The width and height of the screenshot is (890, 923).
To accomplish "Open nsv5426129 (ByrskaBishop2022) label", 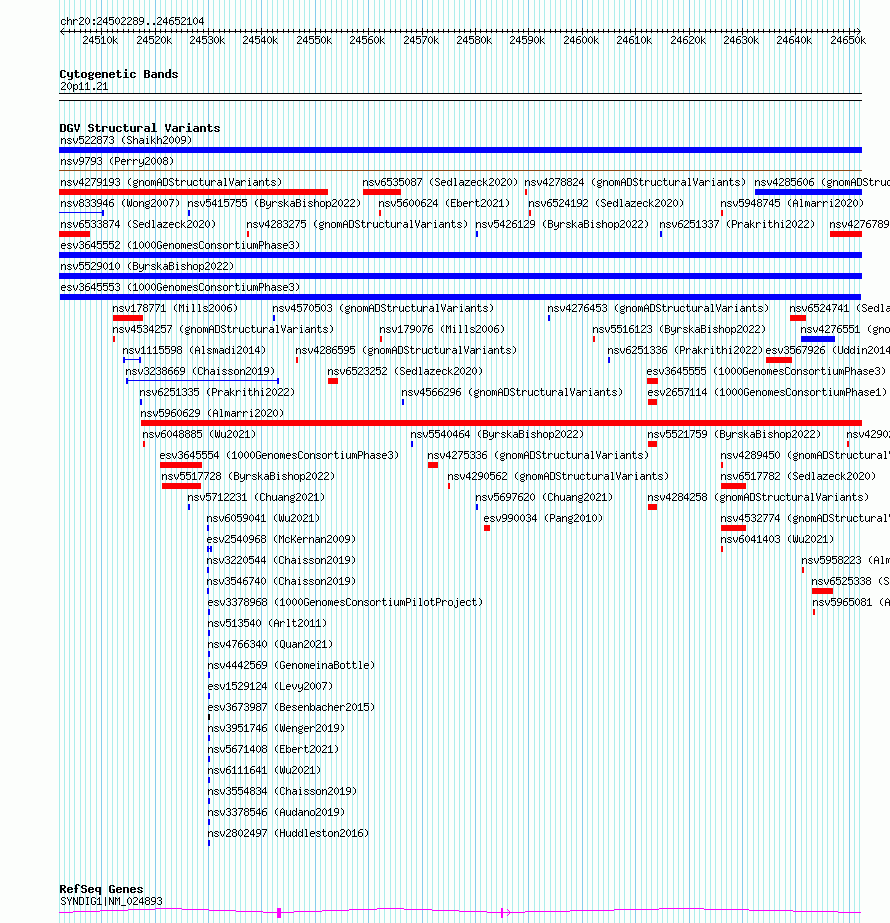I will click(x=562, y=224).
